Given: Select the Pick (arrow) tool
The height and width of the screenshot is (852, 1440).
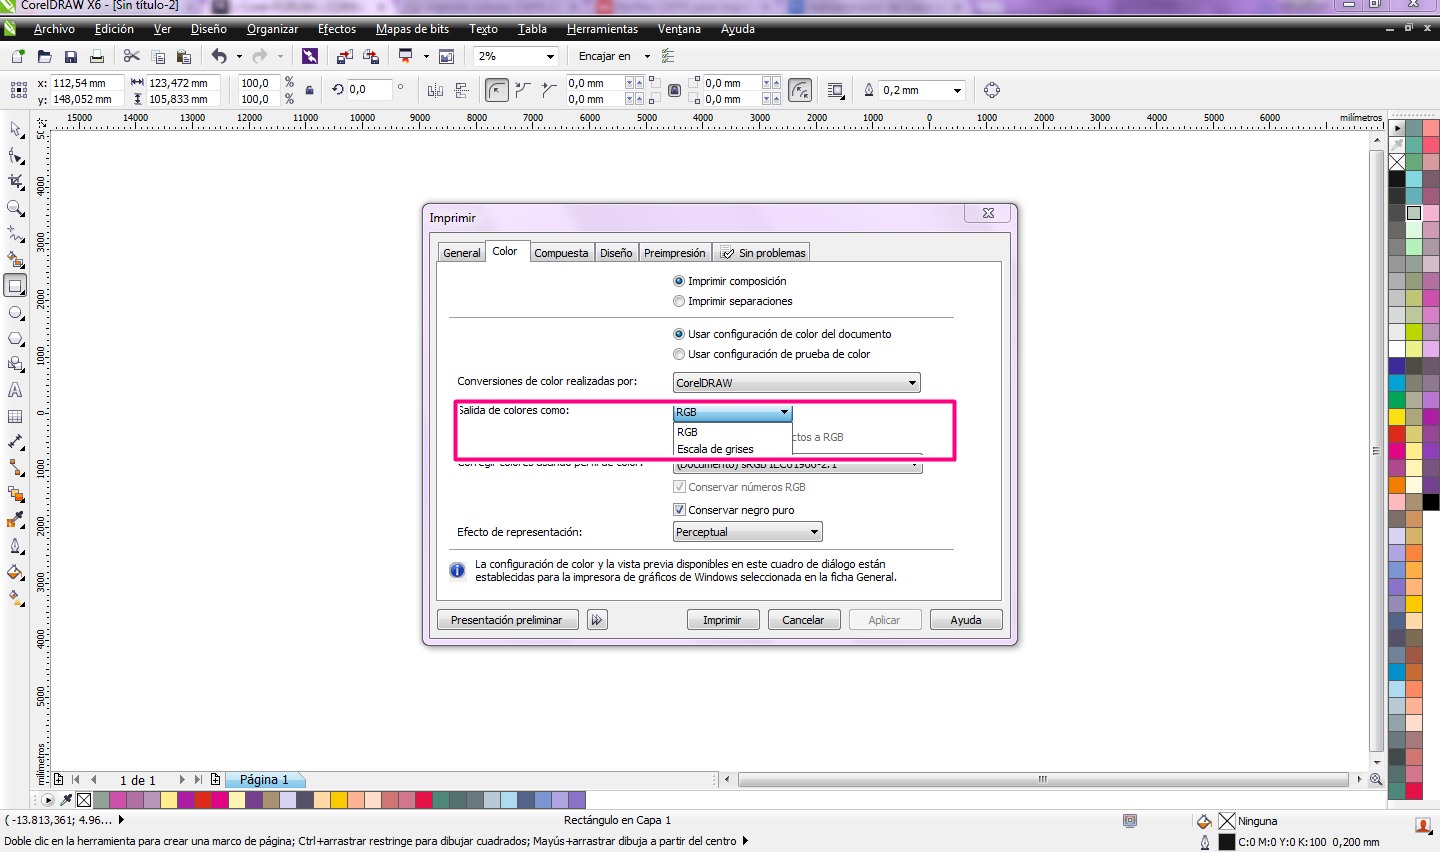Looking at the screenshot, I should pos(16,130).
